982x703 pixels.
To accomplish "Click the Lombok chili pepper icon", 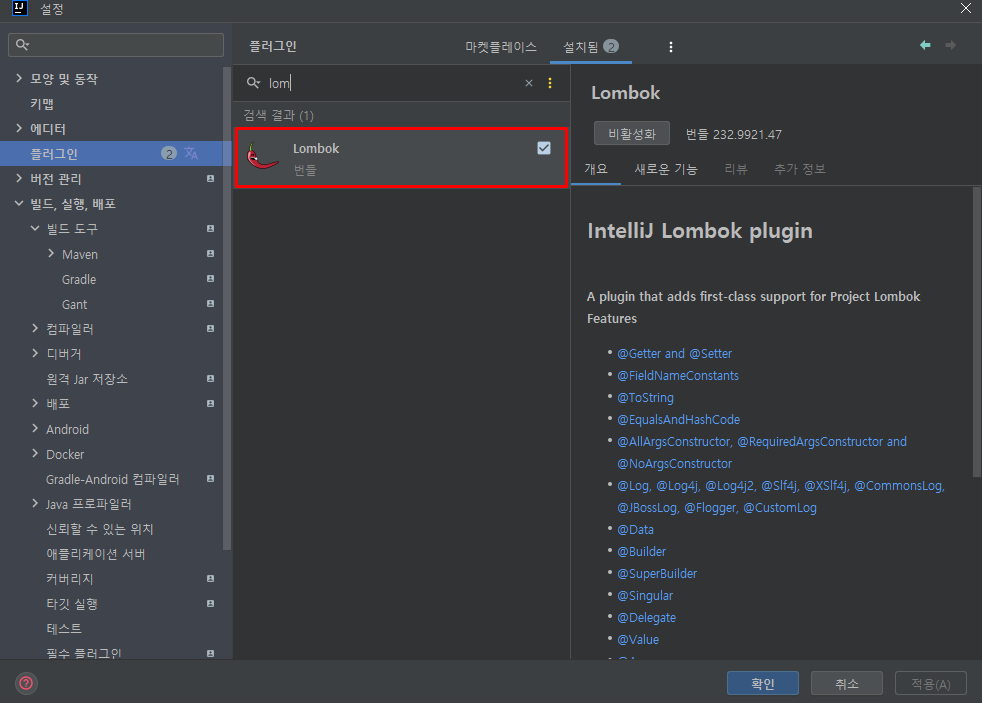I will (262, 157).
